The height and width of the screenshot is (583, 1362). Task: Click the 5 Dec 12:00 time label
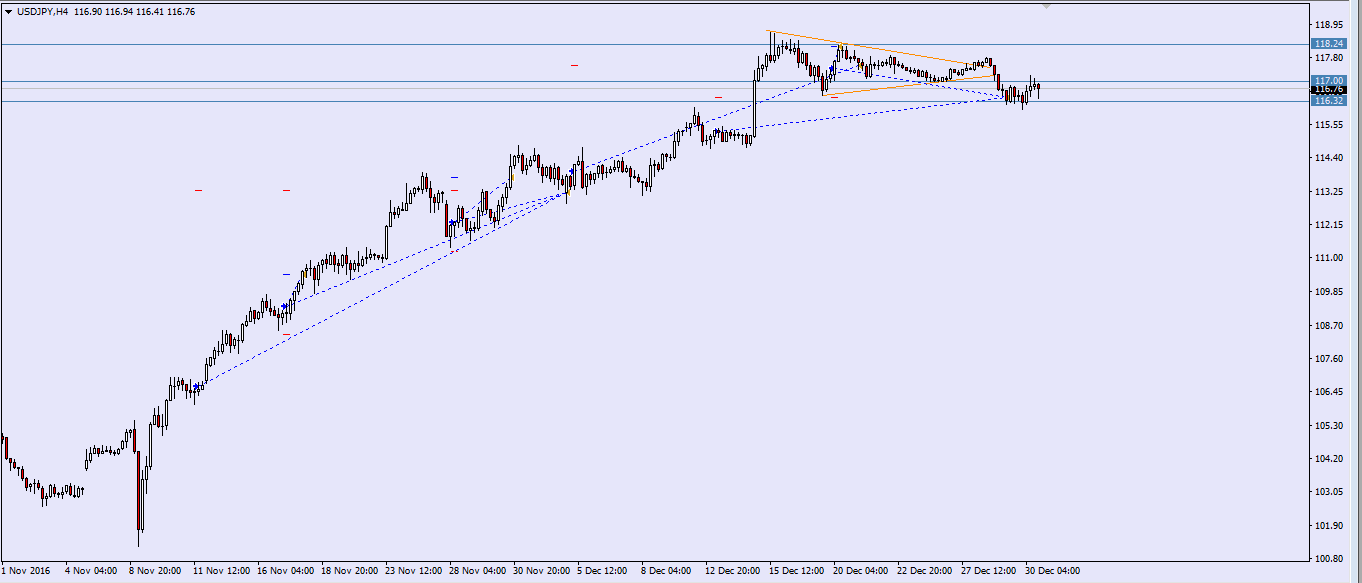[603, 571]
